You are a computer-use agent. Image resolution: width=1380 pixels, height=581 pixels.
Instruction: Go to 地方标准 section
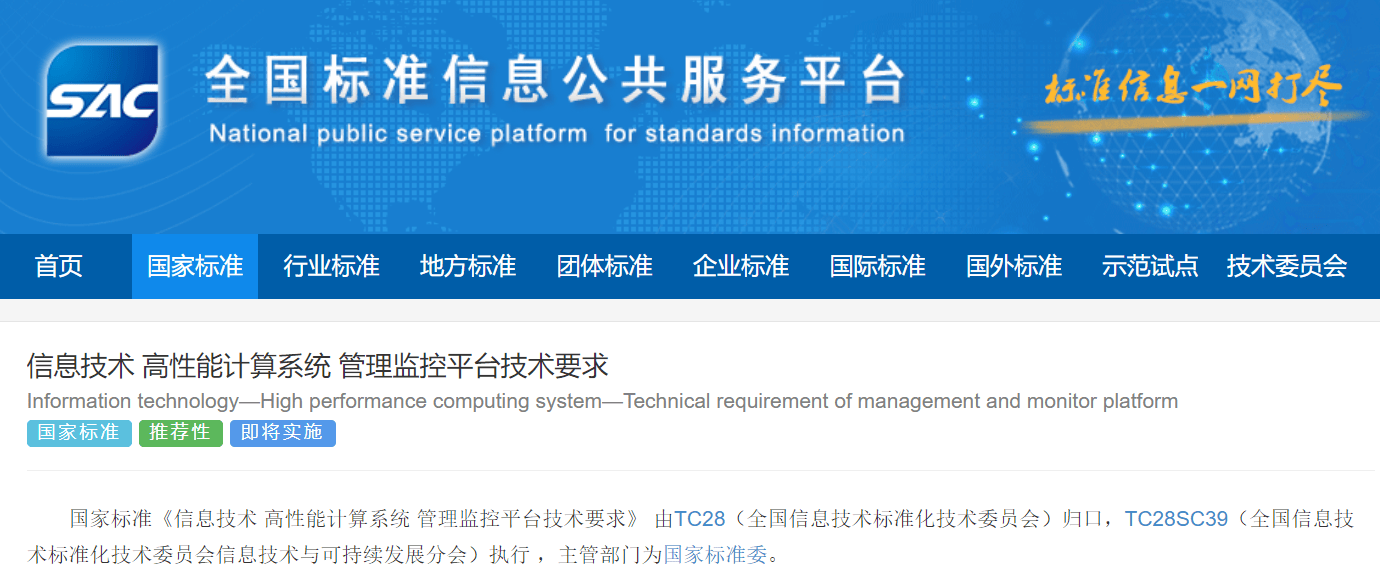pyautogui.click(x=468, y=266)
